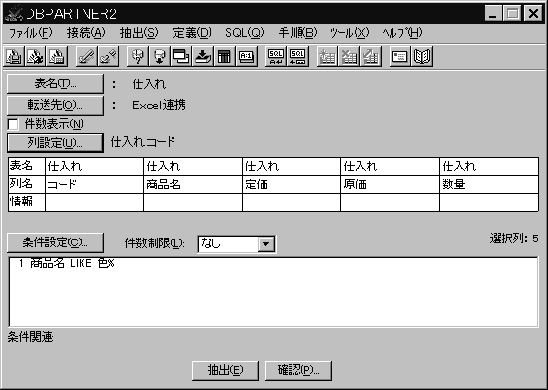This screenshot has height=390, width=548.
Task: Click the 仕入れ.コード text beside 列設定
Action: pos(143,142)
